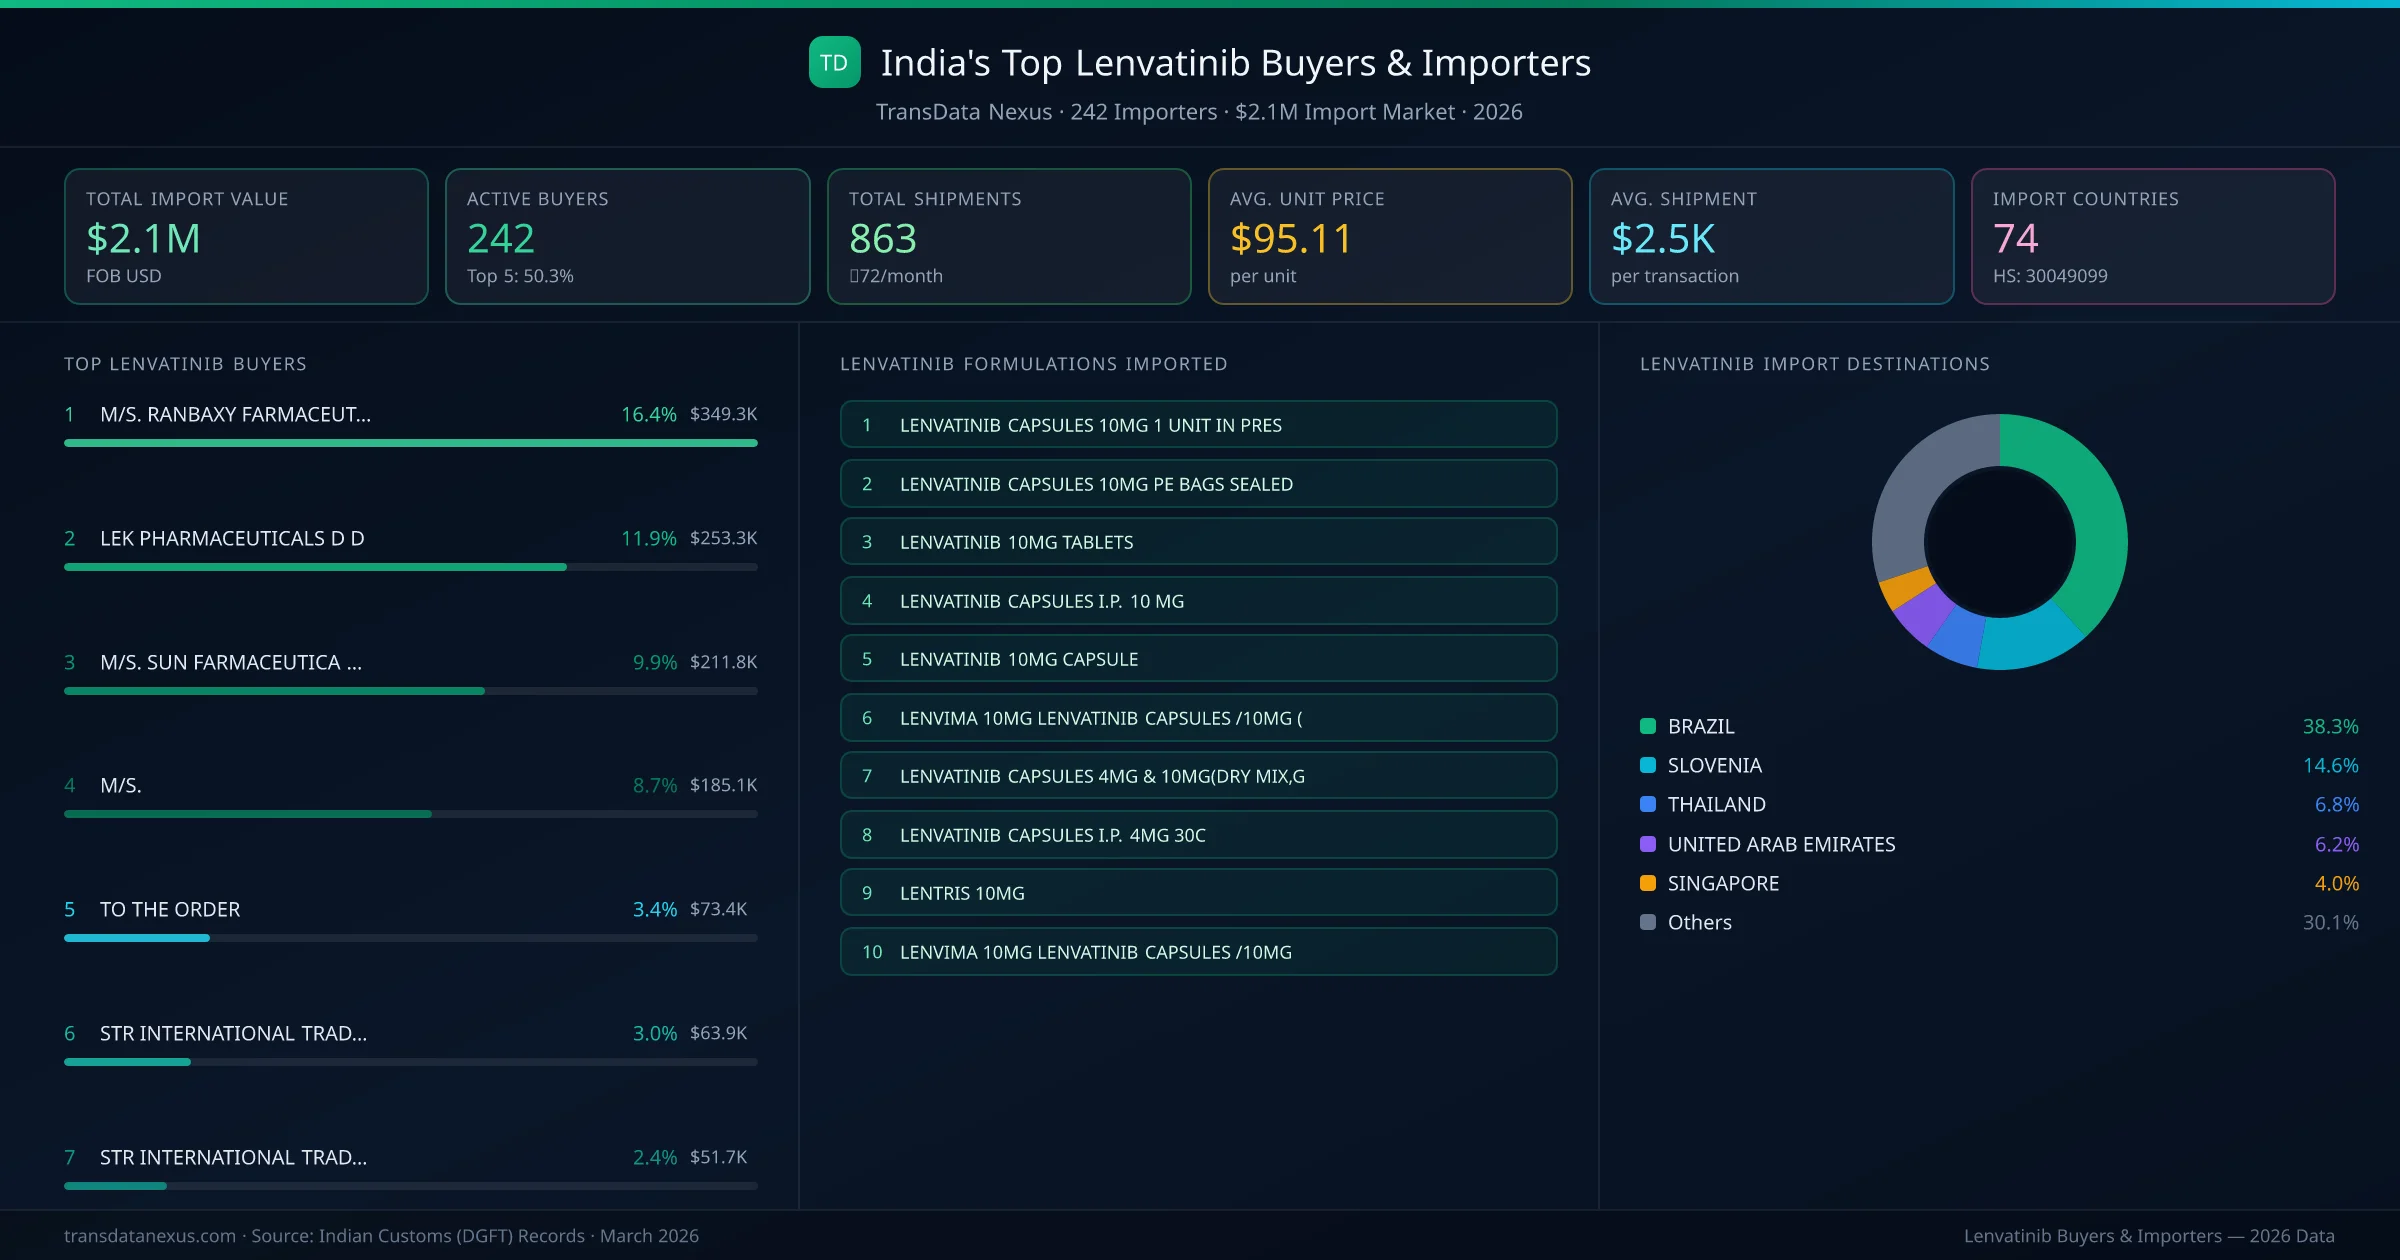Select the Total Import Value stat card
Image resolution: width=2400 pixels, height=1260 pixels.
245,236
